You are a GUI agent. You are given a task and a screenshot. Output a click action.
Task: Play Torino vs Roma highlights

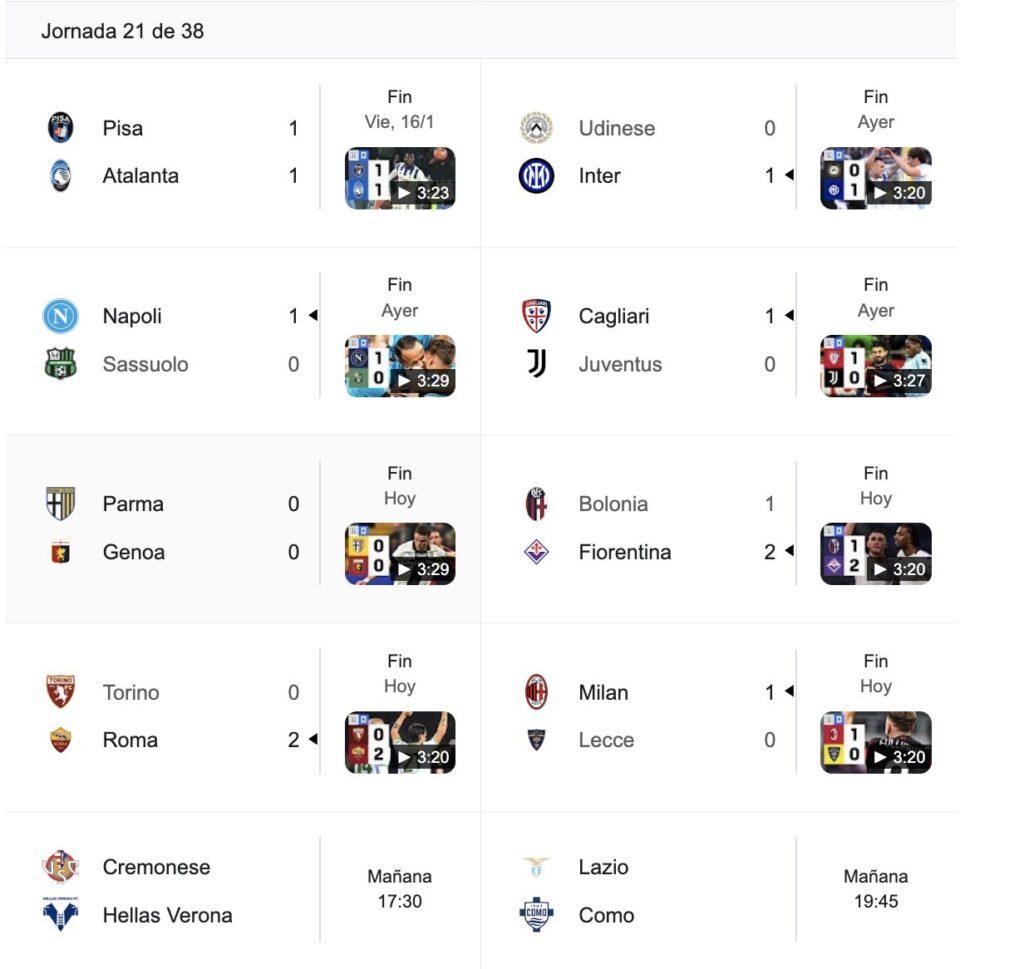tap(400, 742)
